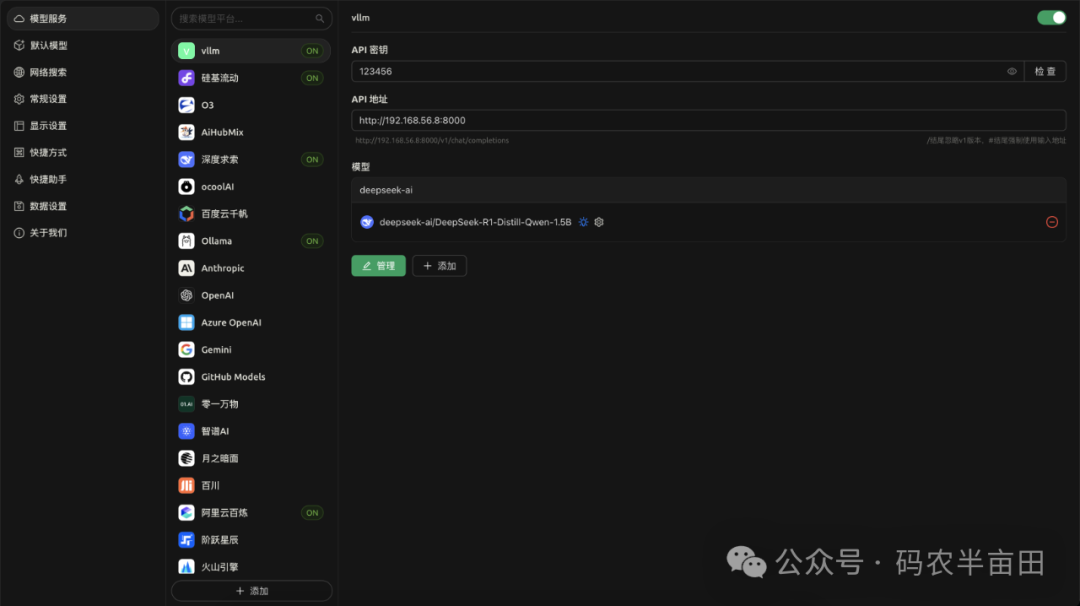Click the search magnifier icon
The image size is (1080, 606).
click(x=320, y=19)
